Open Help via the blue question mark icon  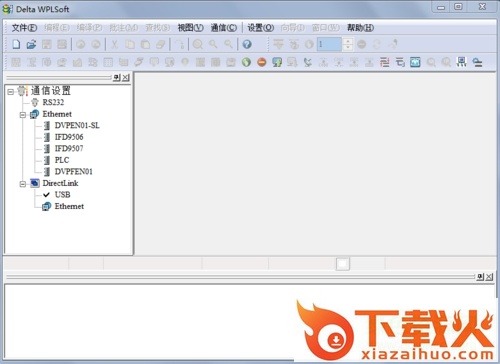click(247, 44)
